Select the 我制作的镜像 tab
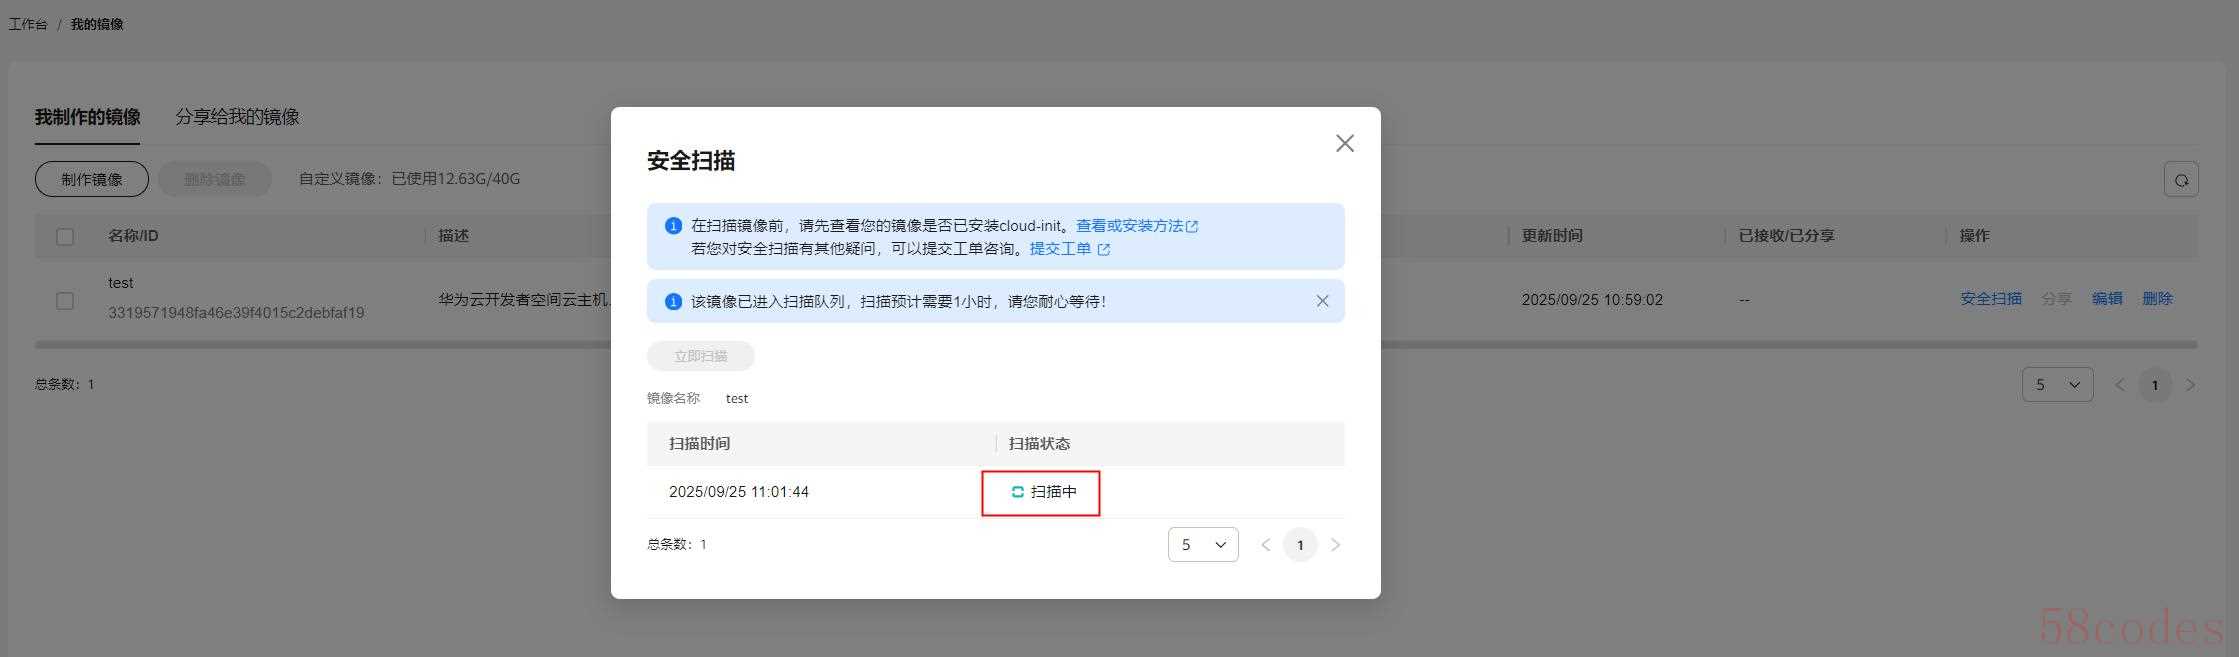 87,117
